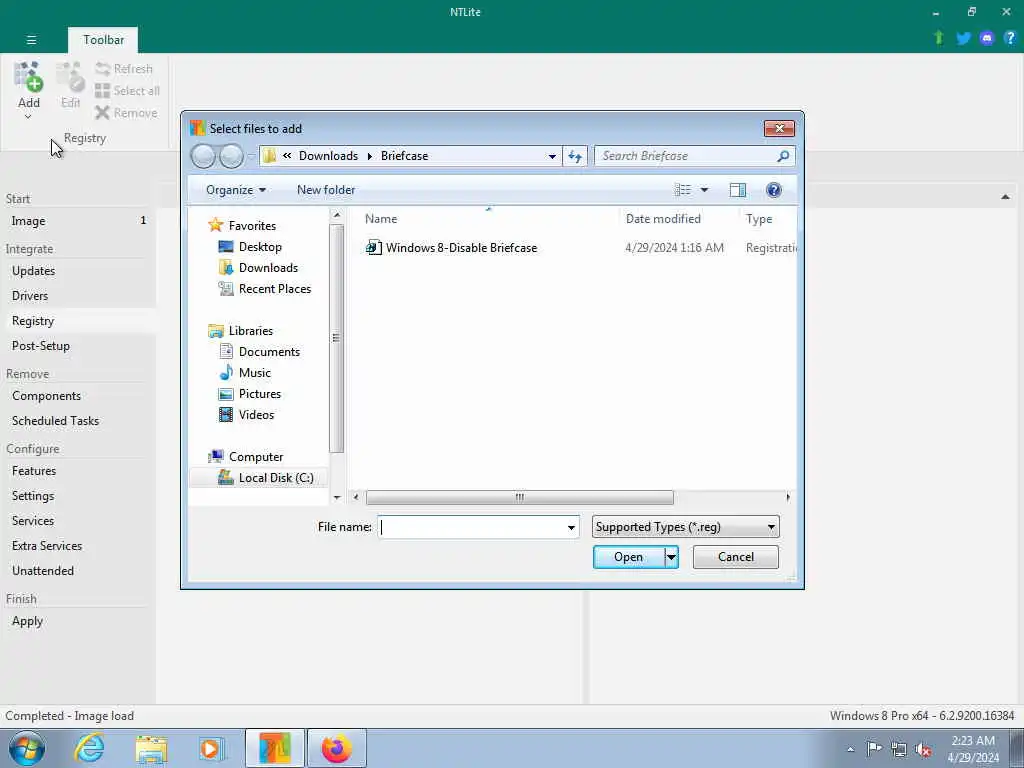The image size is (1024, 768).
Task: Click the New folder button
Action: pyautogui.click(x=326, y=189)
